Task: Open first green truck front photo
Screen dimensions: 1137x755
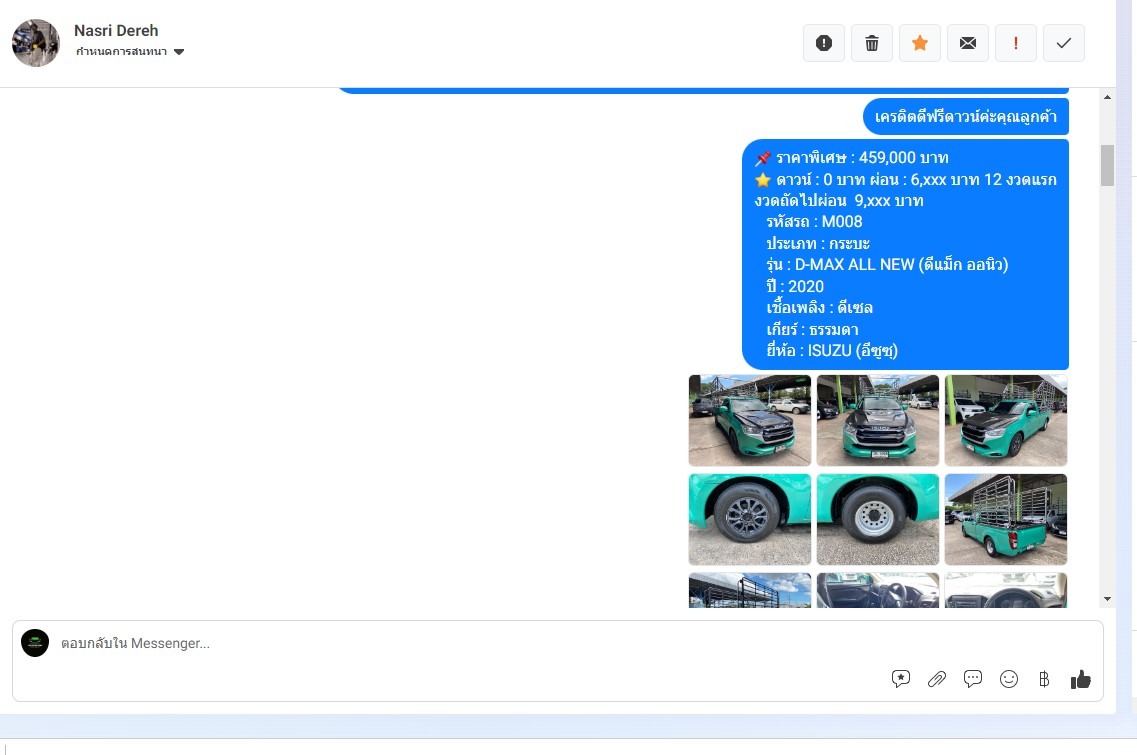Action: click(750, 420)
